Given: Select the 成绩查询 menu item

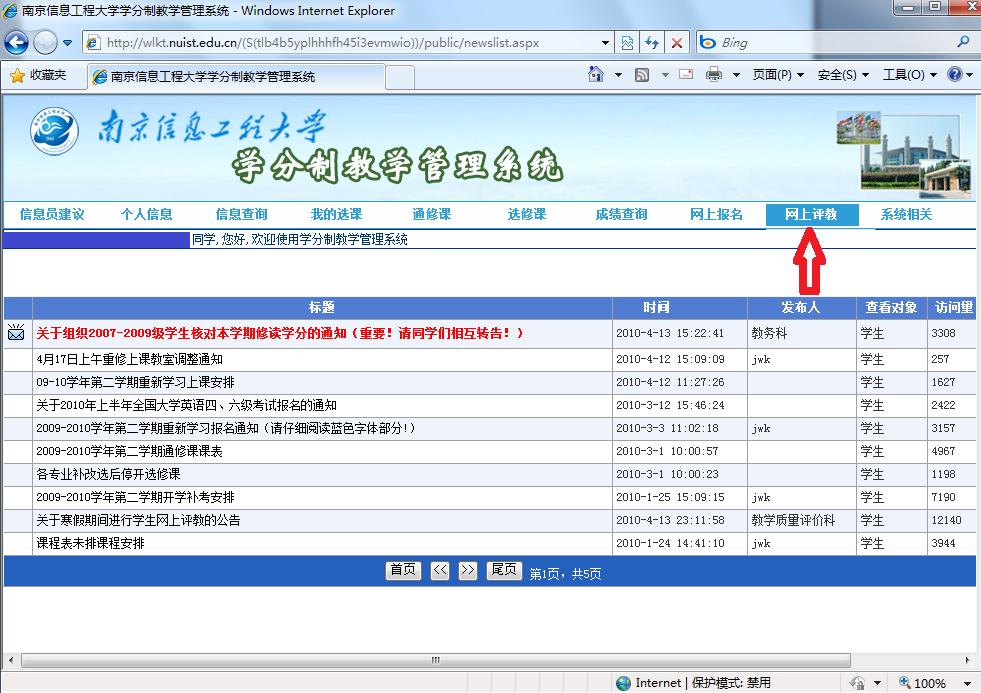Looking at the screenshot, I should pyautogui.click(x=621, y=214).
